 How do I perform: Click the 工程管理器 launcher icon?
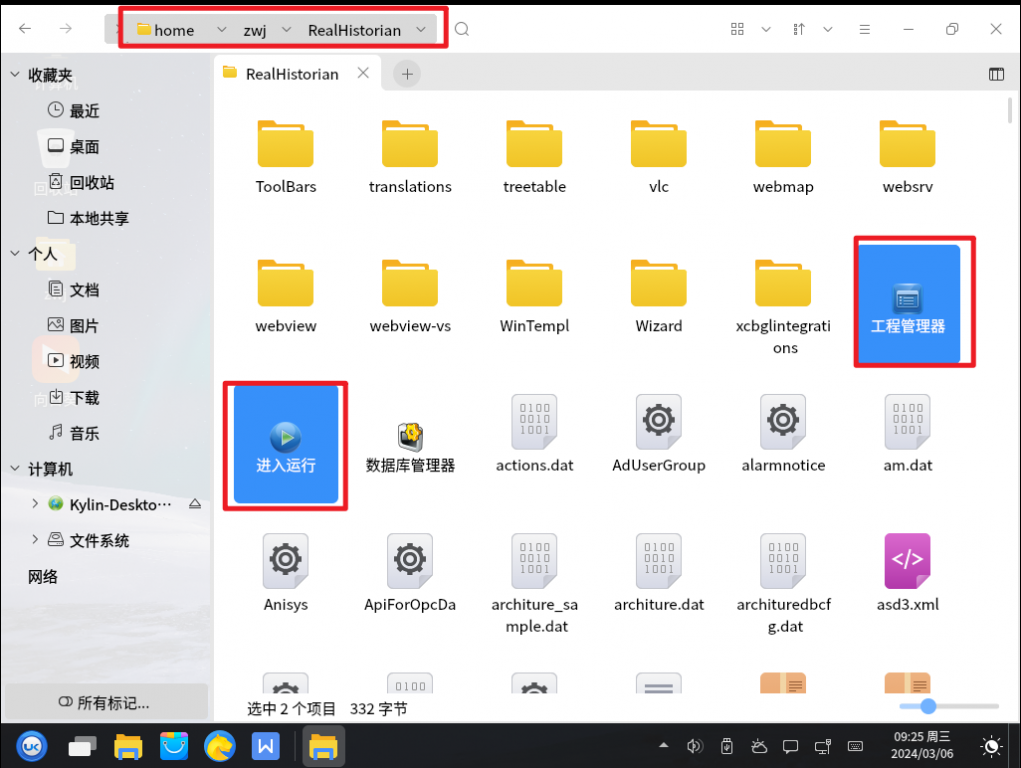(908, 304)
